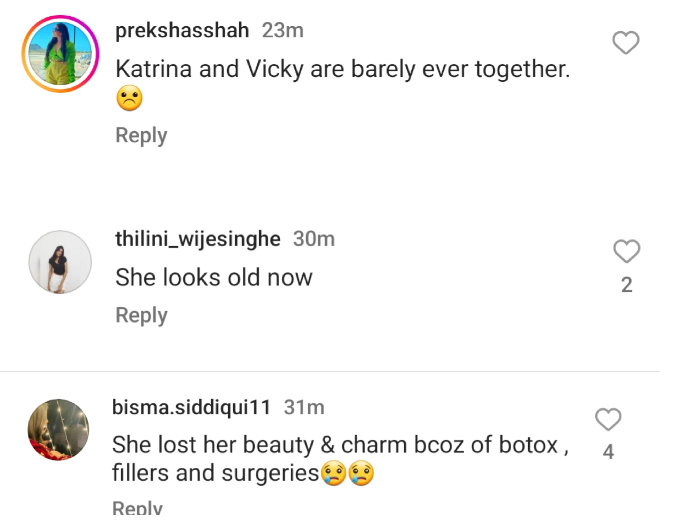Open bisma.siddiqui11's profile picture

click(58, 432)
